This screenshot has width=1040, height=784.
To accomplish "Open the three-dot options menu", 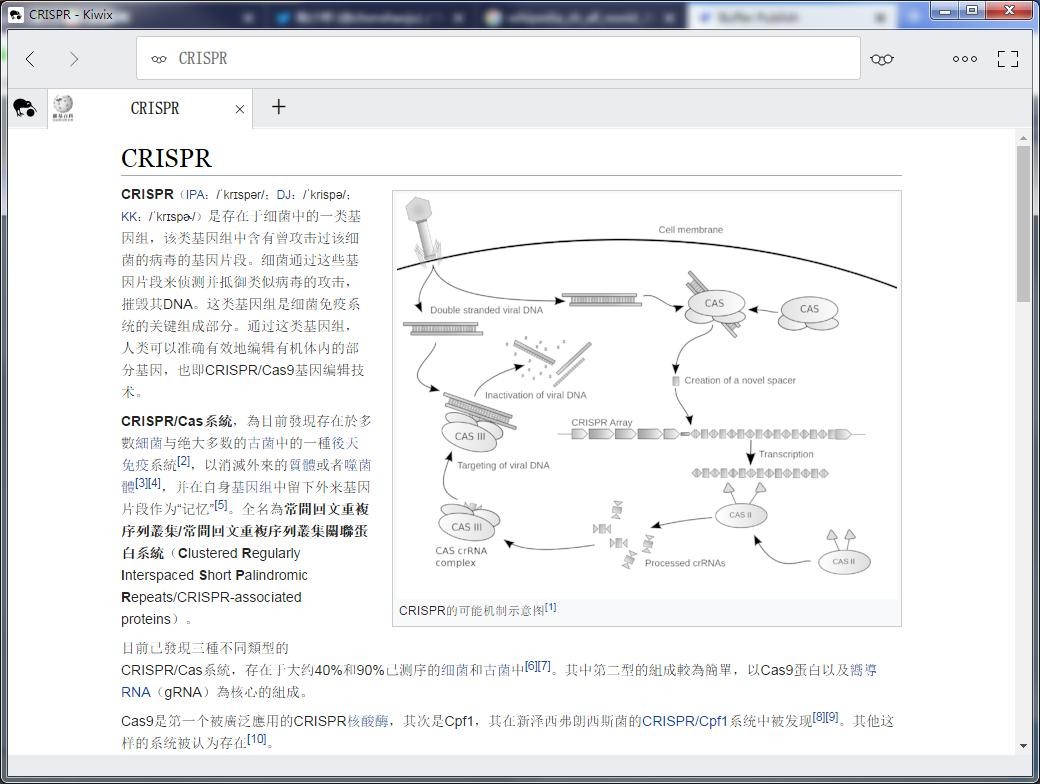I will point(965,59).
